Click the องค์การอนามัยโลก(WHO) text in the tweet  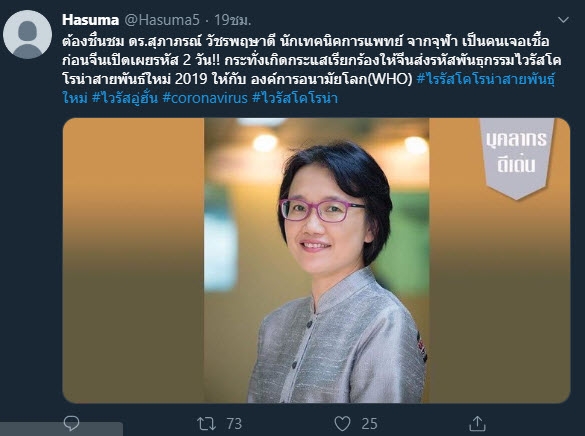point(331,79)
